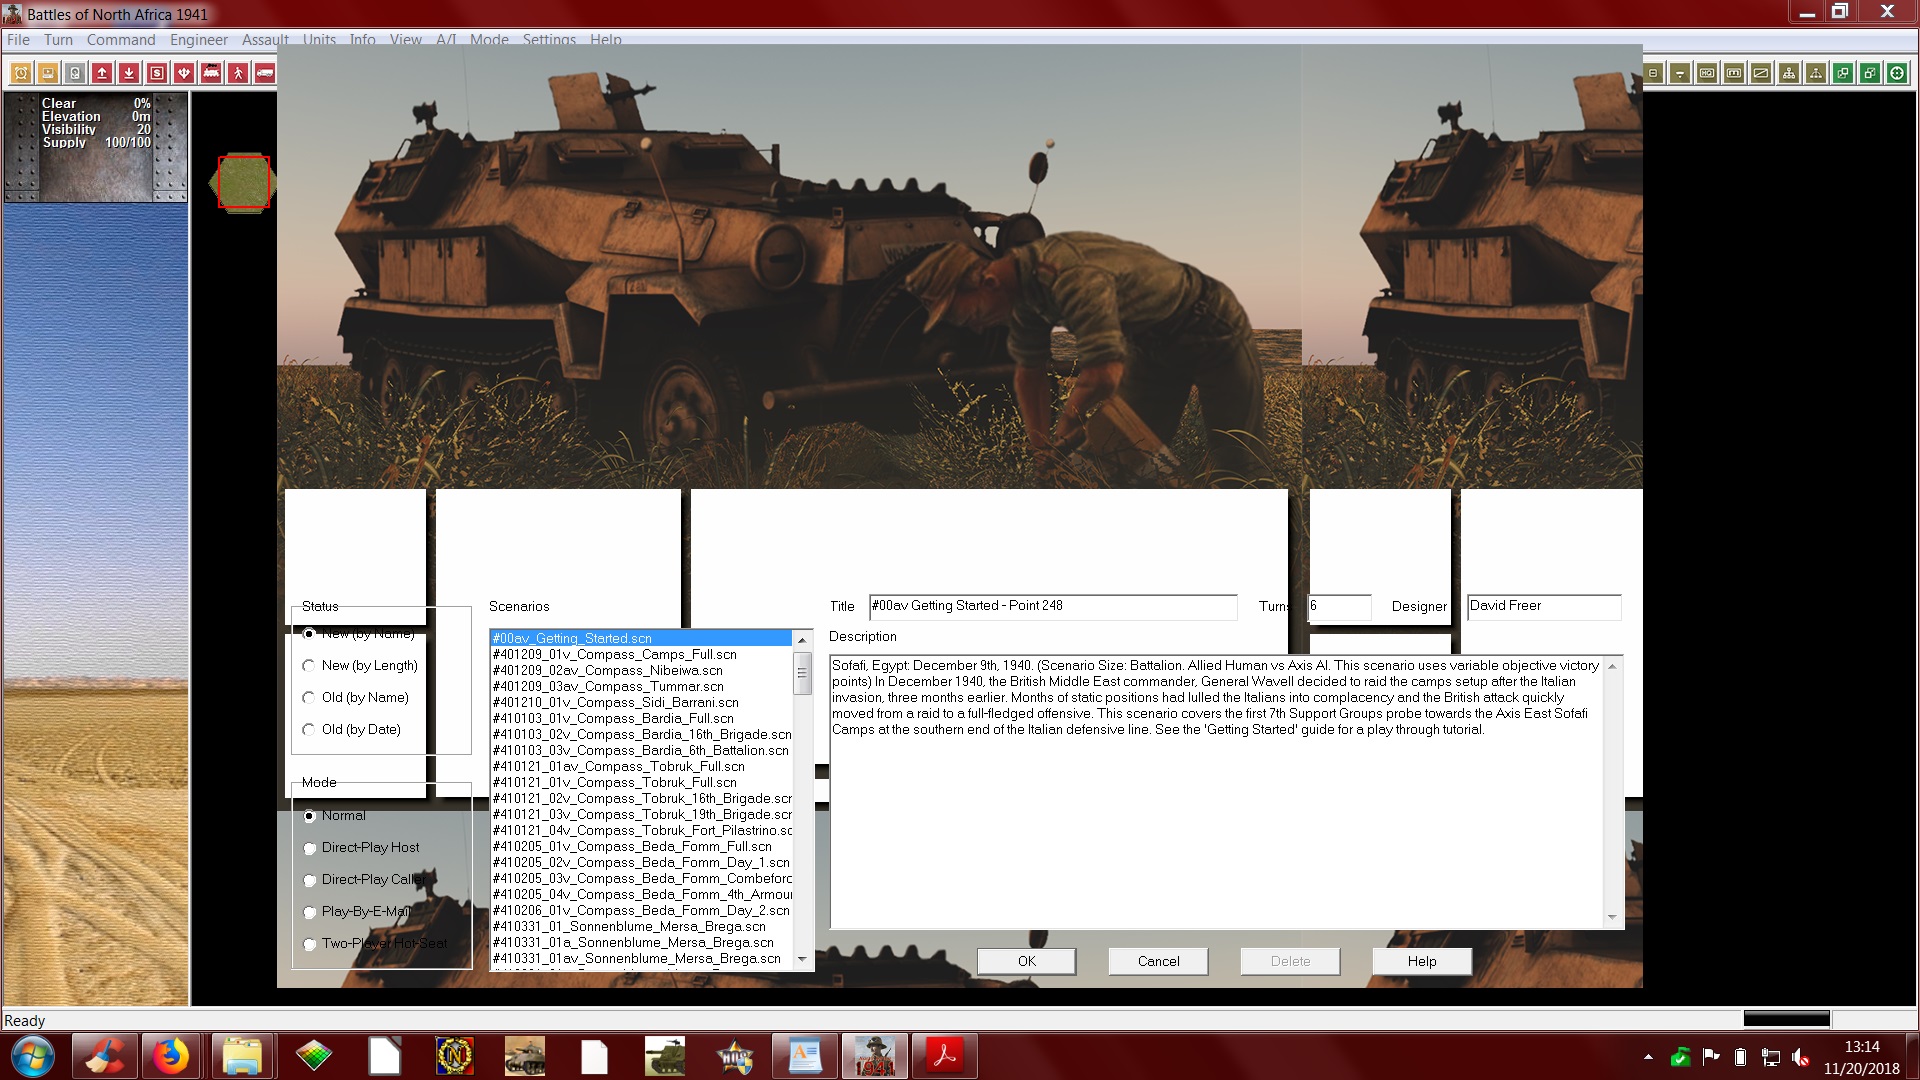The image size is (1920, 1080).
Task: Click the gray disk save toolbar icon
Action: (x=75, y=73)
